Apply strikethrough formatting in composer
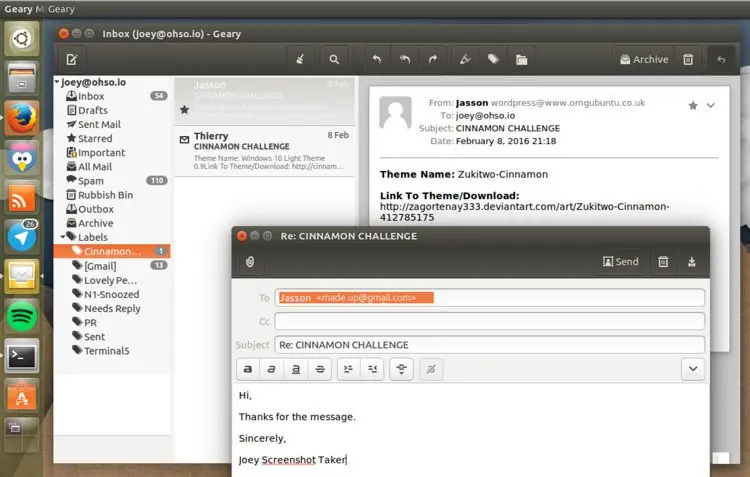750x477 pixels. [x=320, y=369]
